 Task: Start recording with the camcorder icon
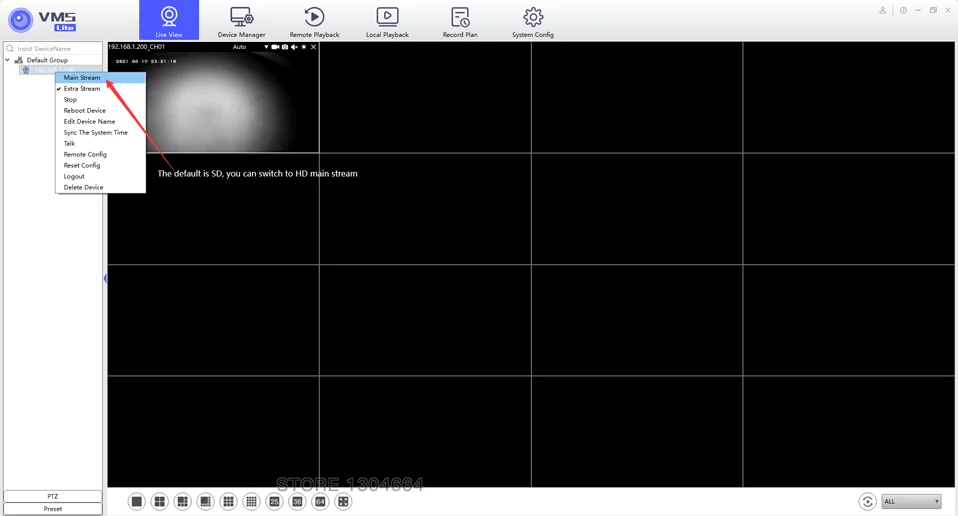pos(276,47)
